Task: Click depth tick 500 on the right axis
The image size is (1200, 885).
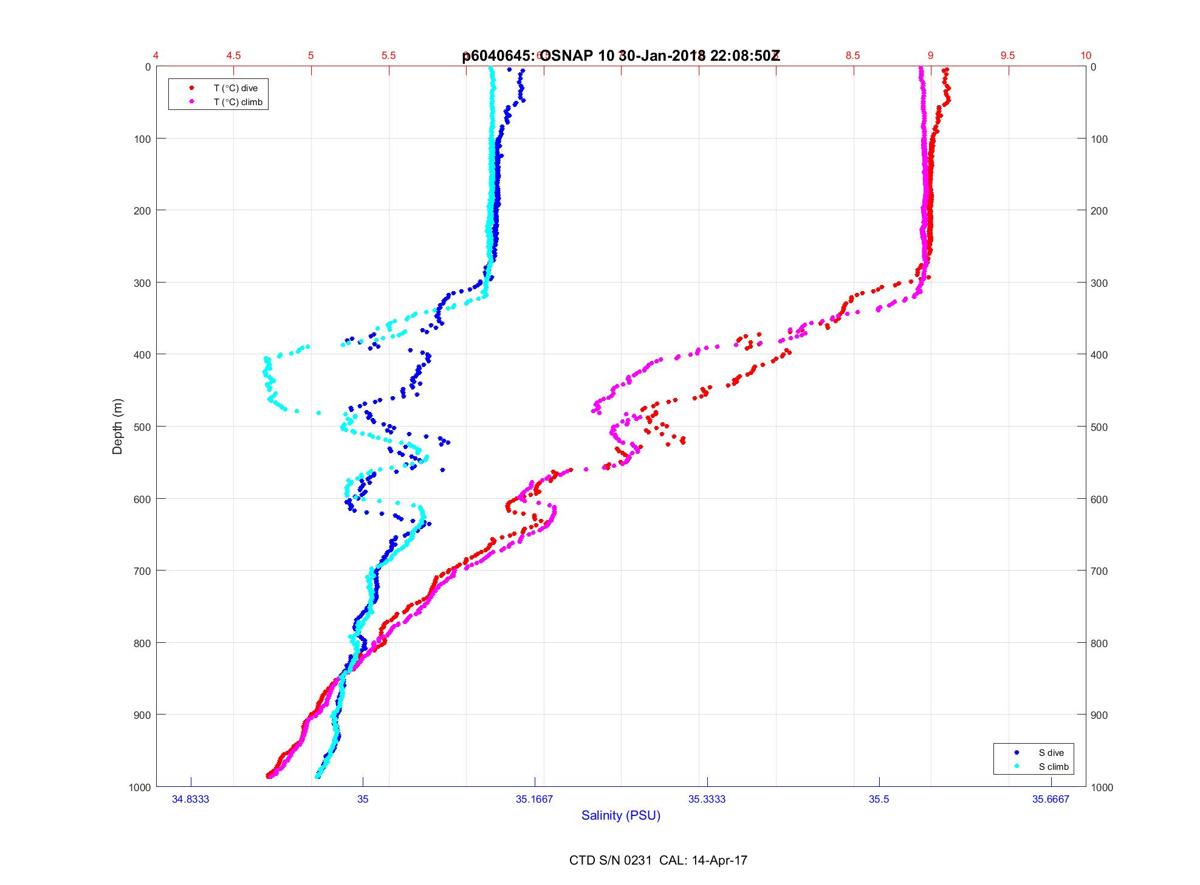Action: point(1100,427)
